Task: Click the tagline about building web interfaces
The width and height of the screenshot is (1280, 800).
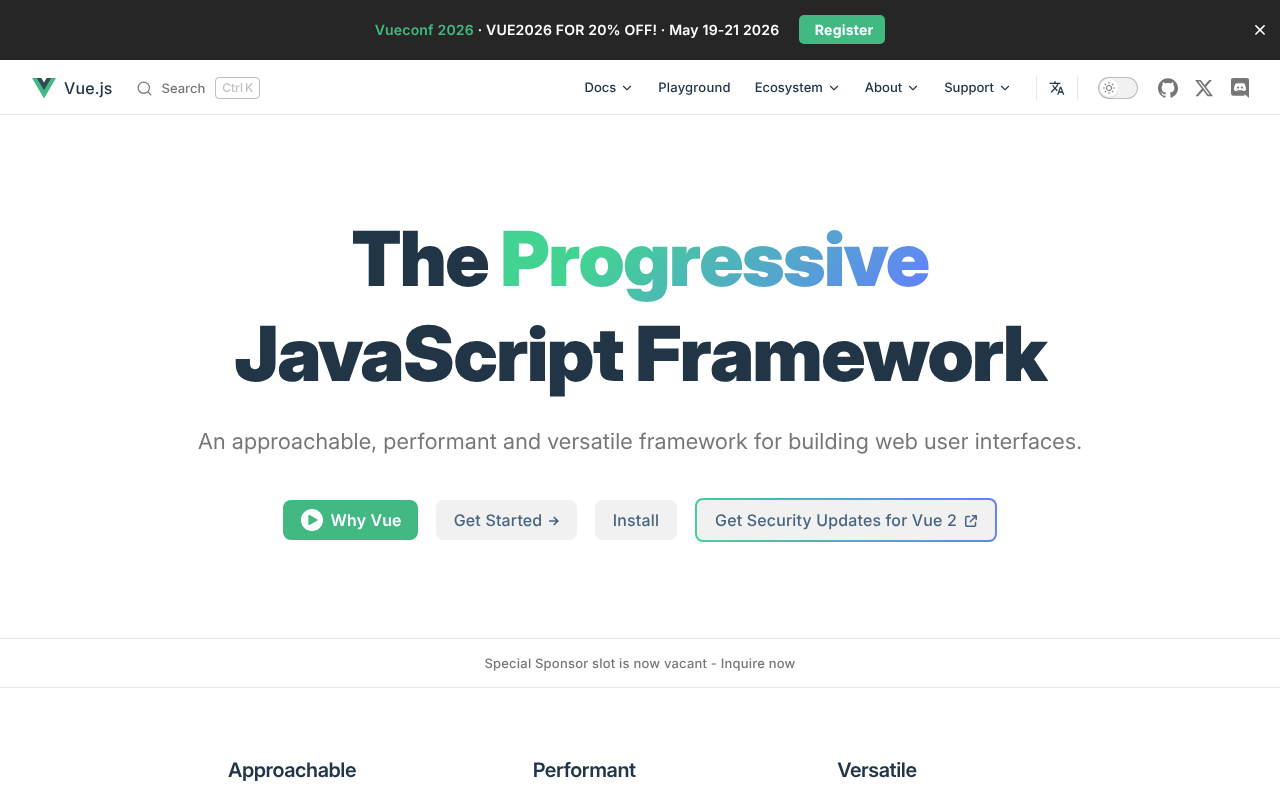Action: pyautogui.click(x=640, y=441)
